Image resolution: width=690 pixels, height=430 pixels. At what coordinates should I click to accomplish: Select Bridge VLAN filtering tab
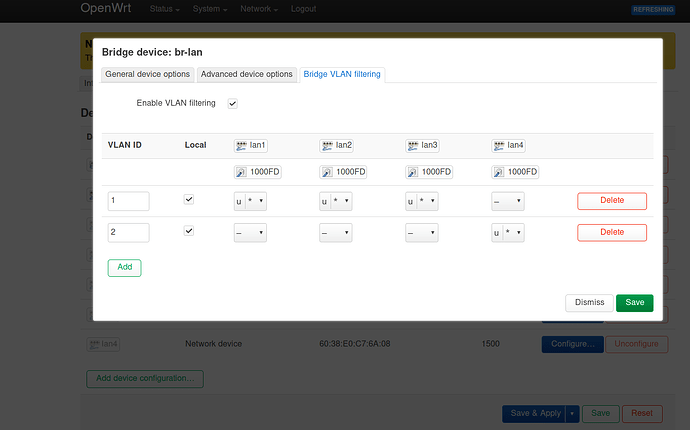click(342, 74)
